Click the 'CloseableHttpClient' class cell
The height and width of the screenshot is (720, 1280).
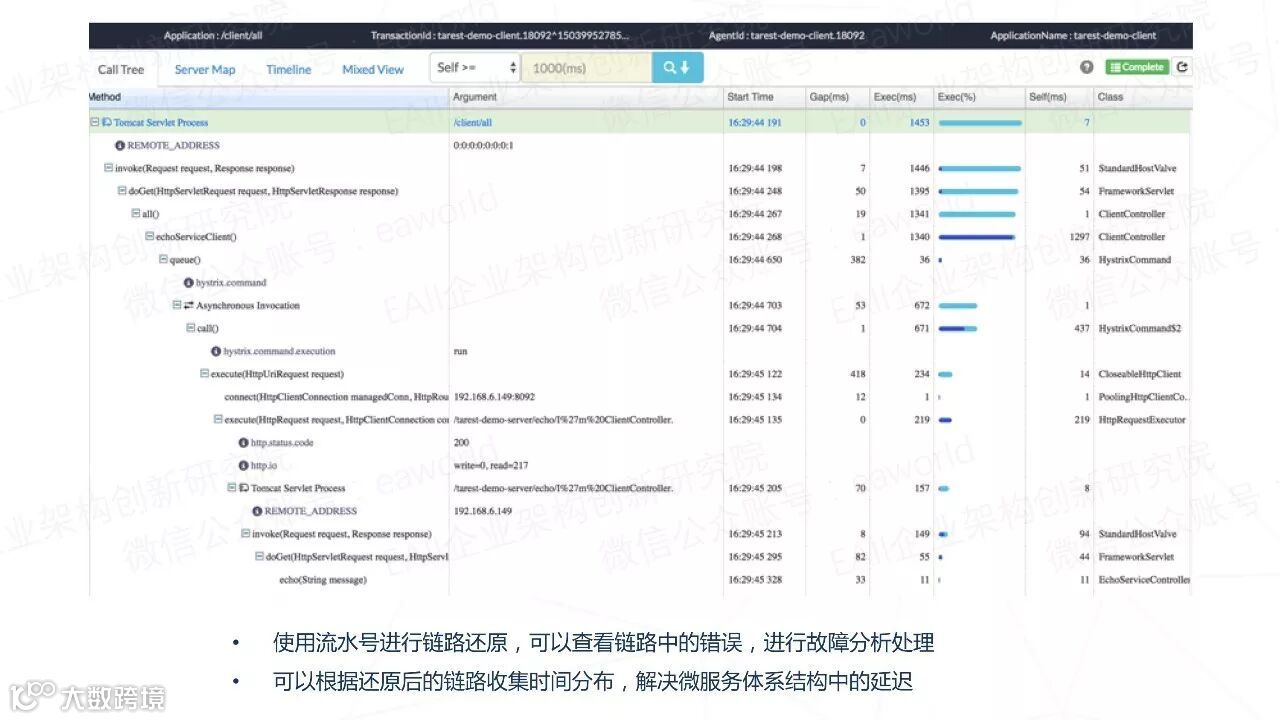pos(1140,374)
